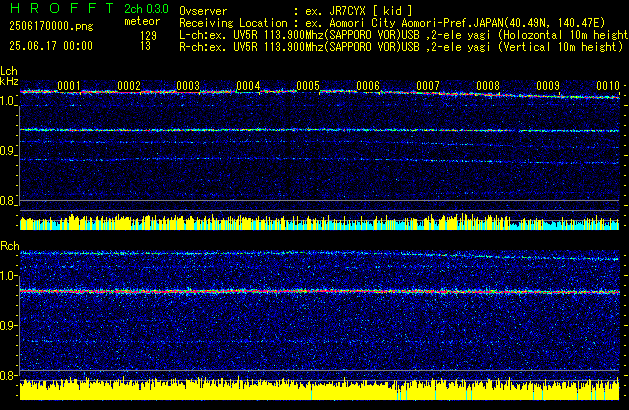Click the Rch yellow signal level bar graph
This screenshot has height=410, width=629.
pyautogui.click(x=320, y=389)
